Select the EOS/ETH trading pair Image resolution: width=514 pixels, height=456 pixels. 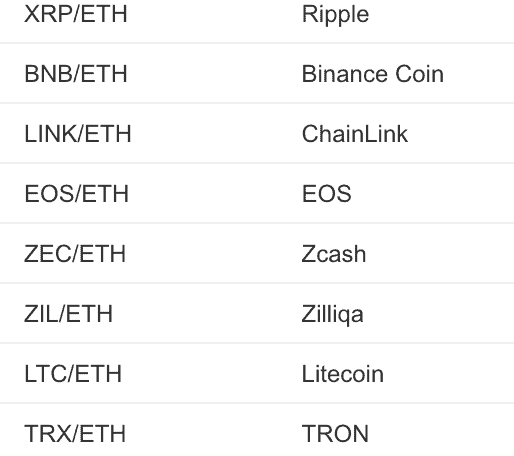(76, 194)
